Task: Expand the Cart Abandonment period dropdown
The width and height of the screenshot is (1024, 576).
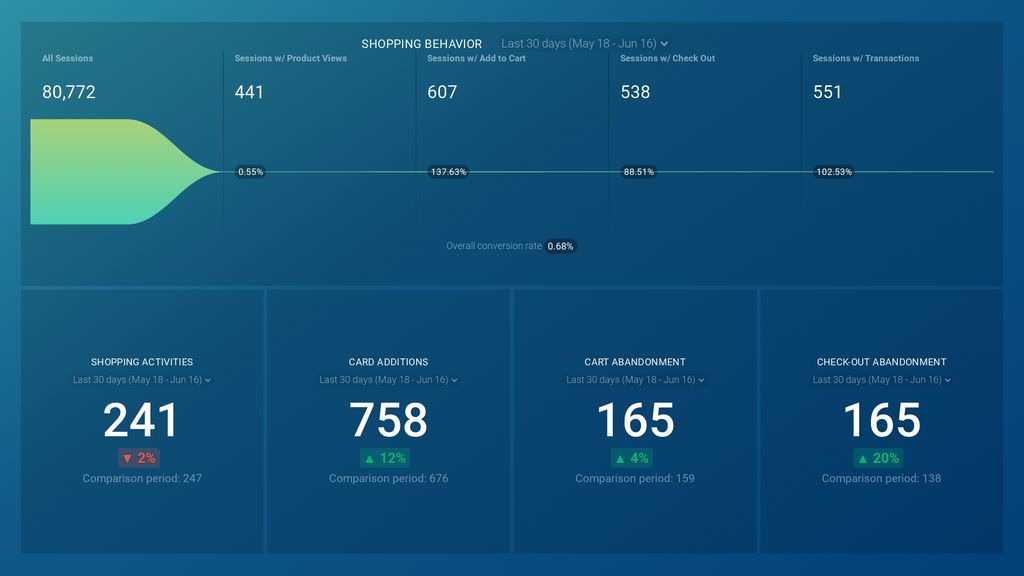Action: (634, 380)
